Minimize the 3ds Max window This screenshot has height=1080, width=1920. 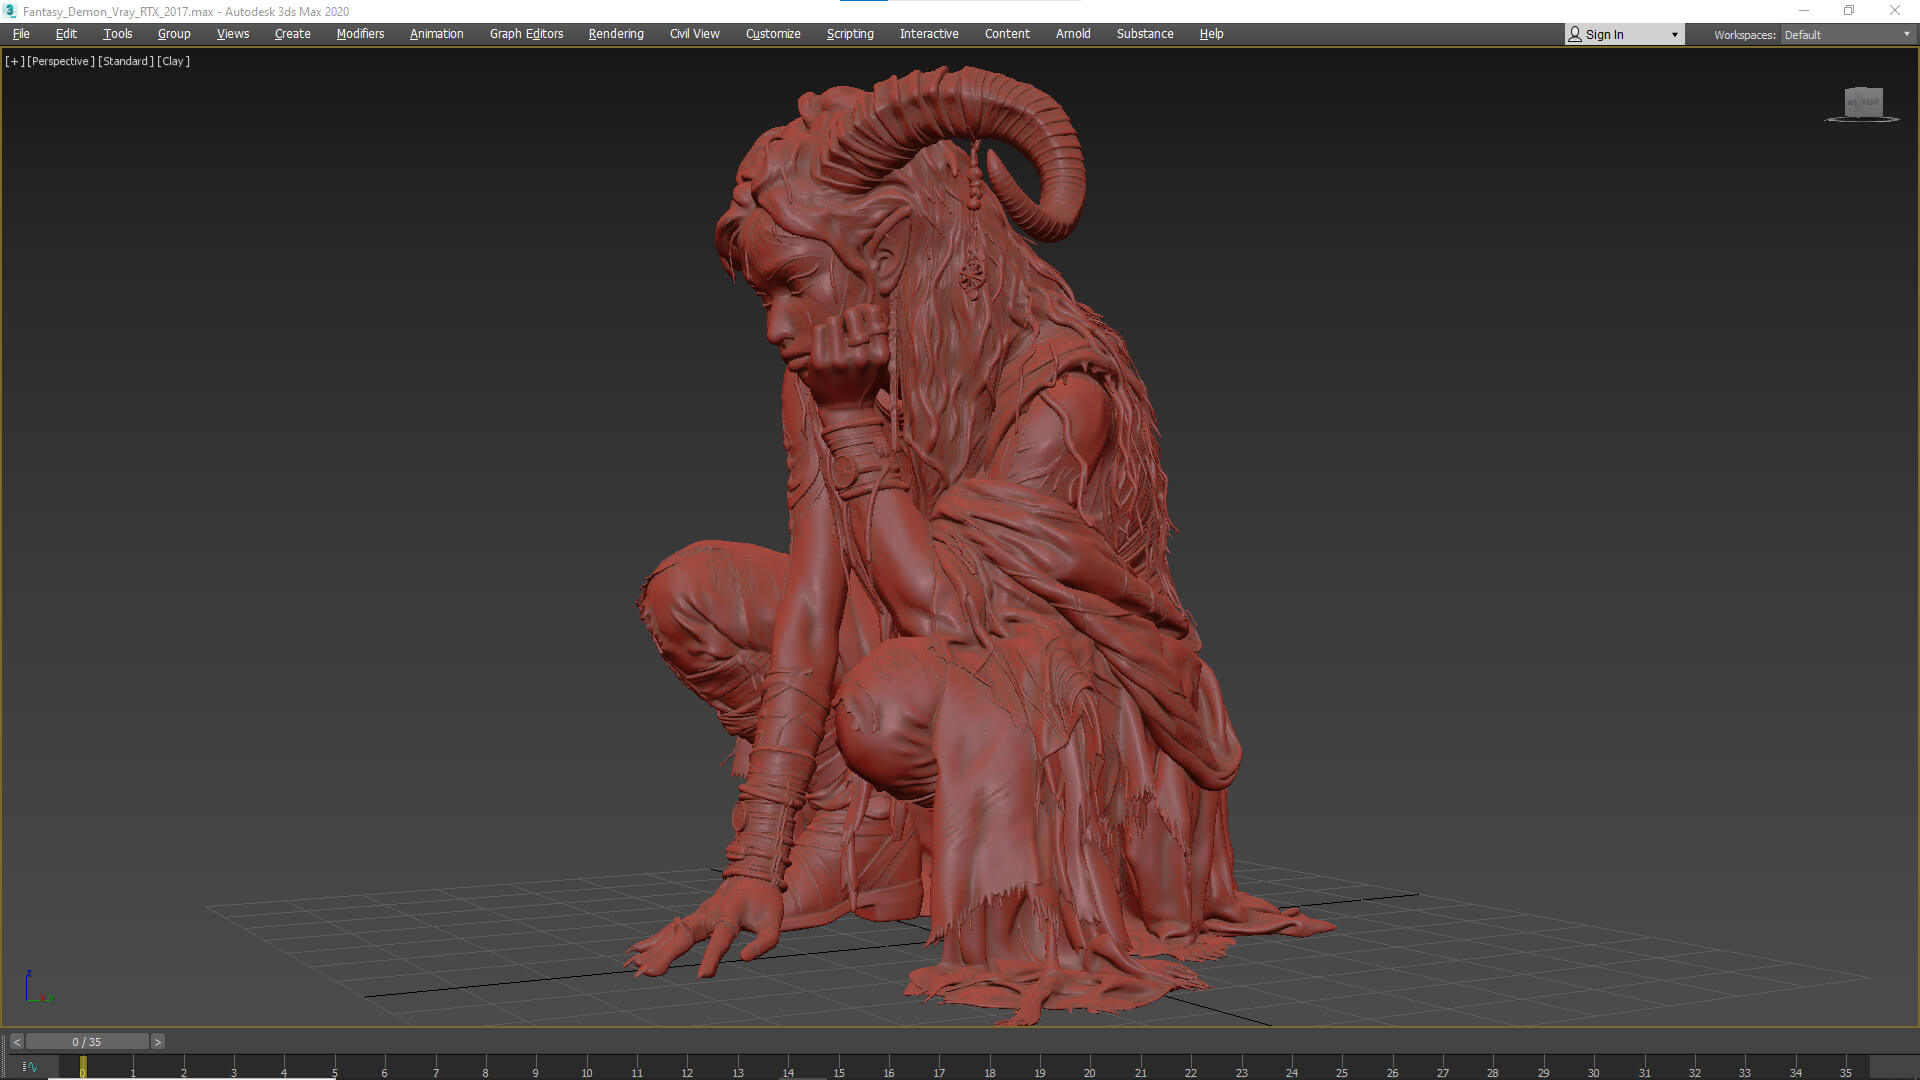tap(1803, 11)
